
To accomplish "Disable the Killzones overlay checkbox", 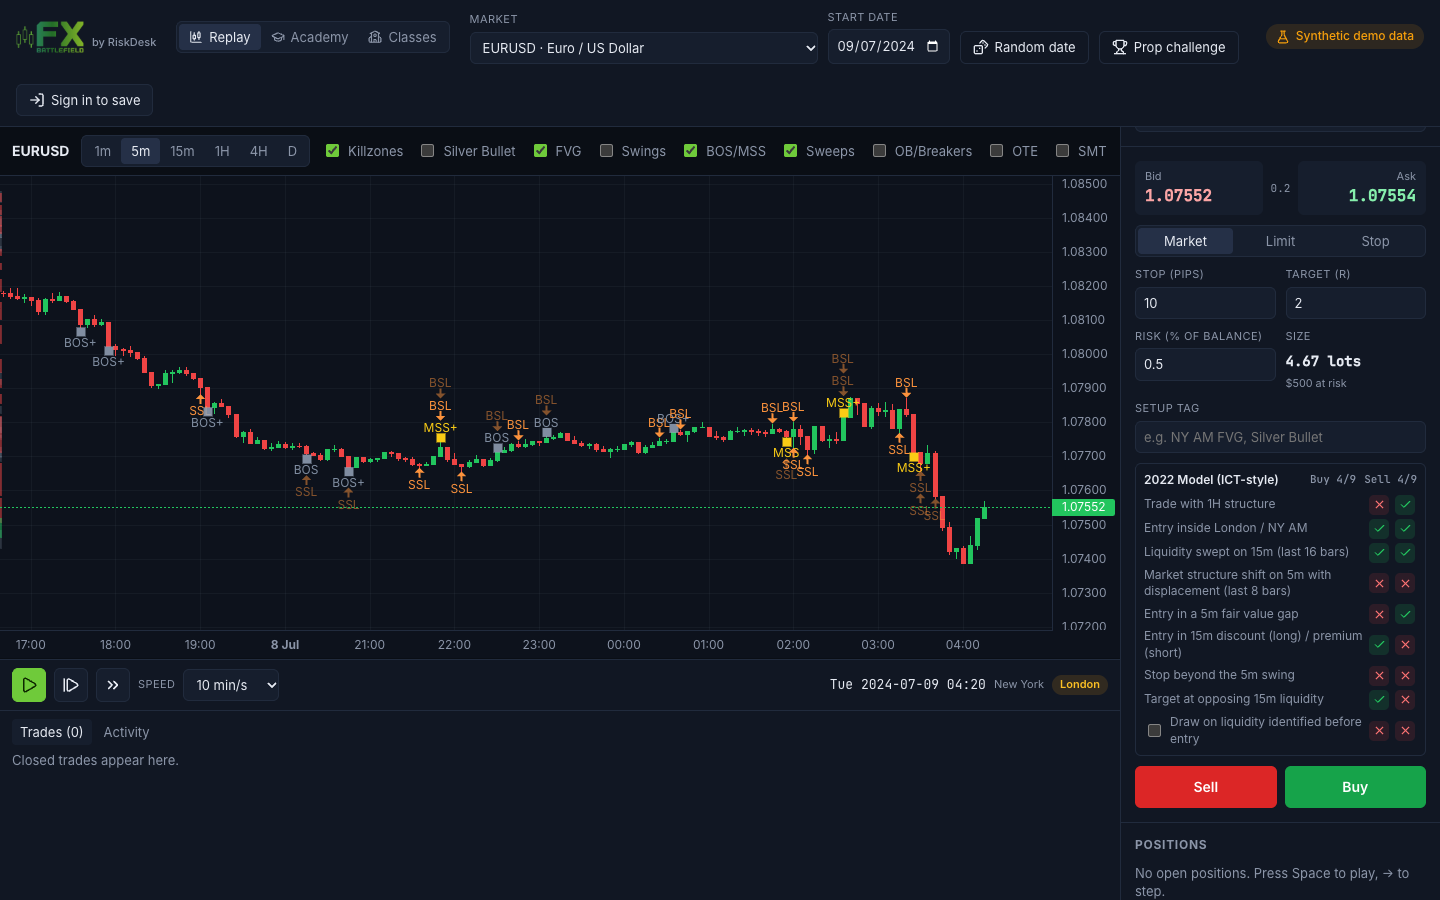I will pos(333,151).
